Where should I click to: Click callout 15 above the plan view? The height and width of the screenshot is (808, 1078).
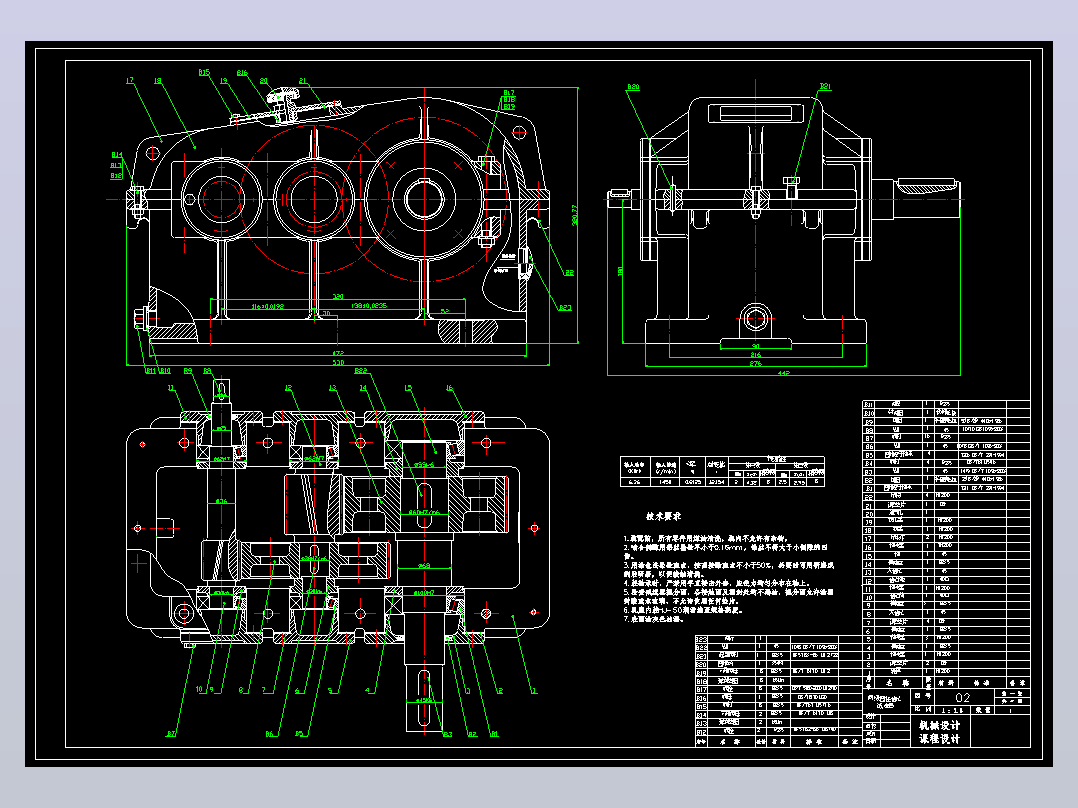[x=408, y=388]
